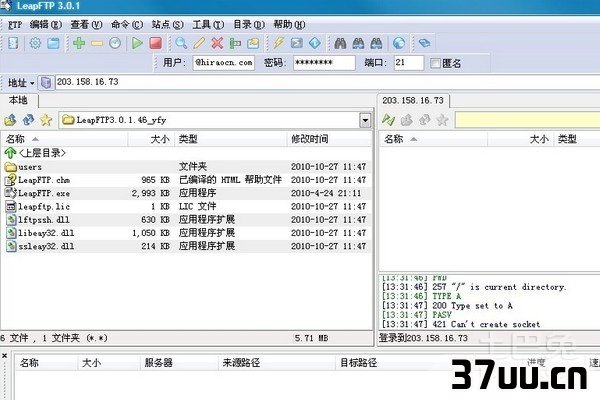Click the pencil edit icon
The image size is (600, 400).
(199, 43)
